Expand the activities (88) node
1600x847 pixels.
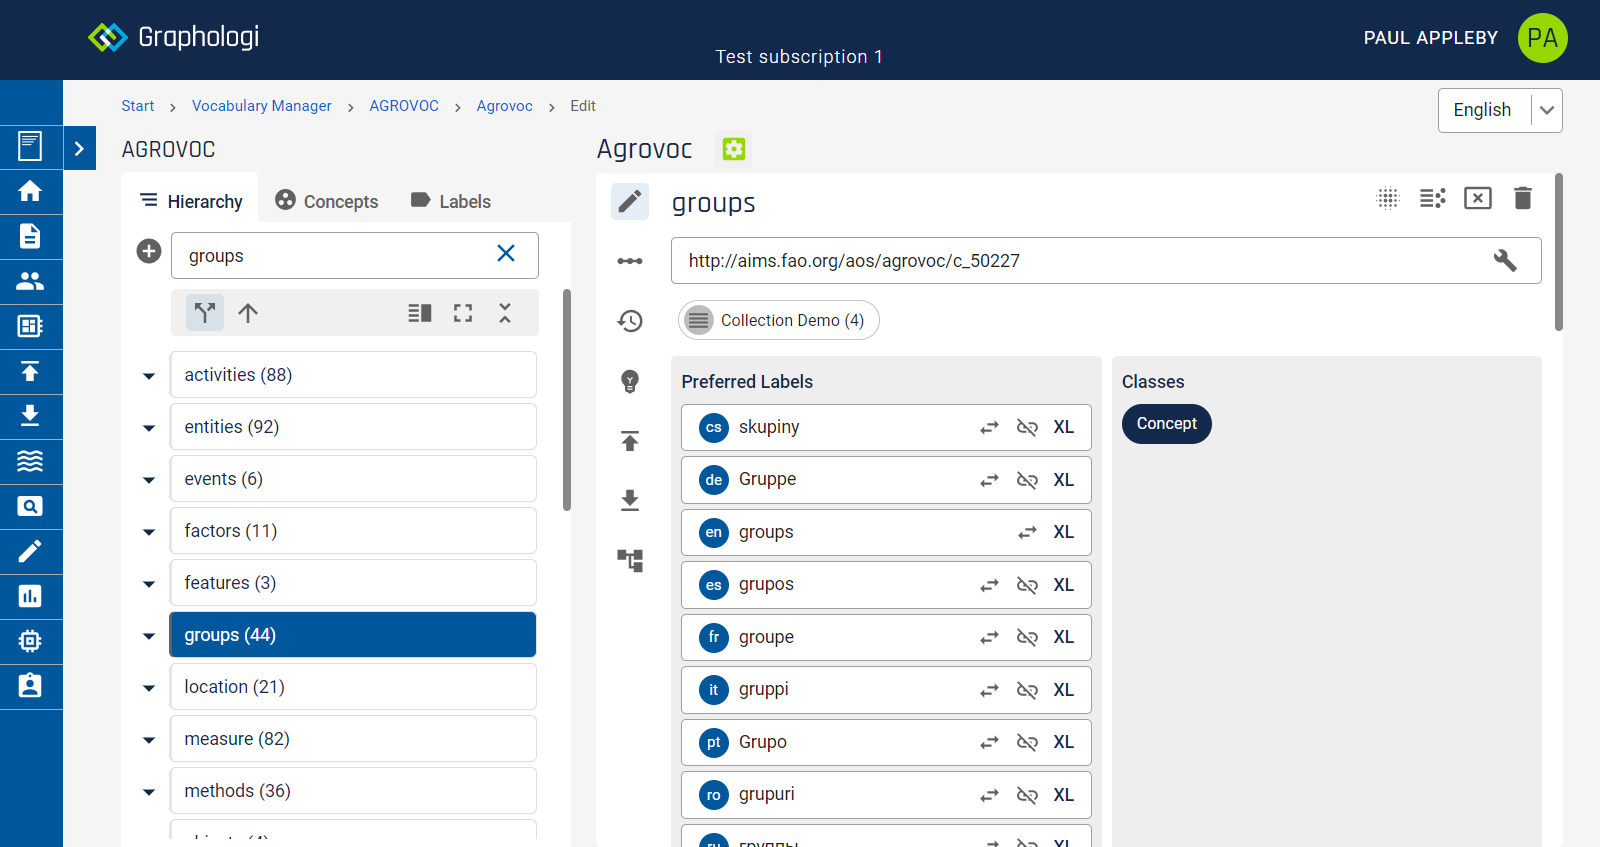pyautogui.click(x=149, y=376)
